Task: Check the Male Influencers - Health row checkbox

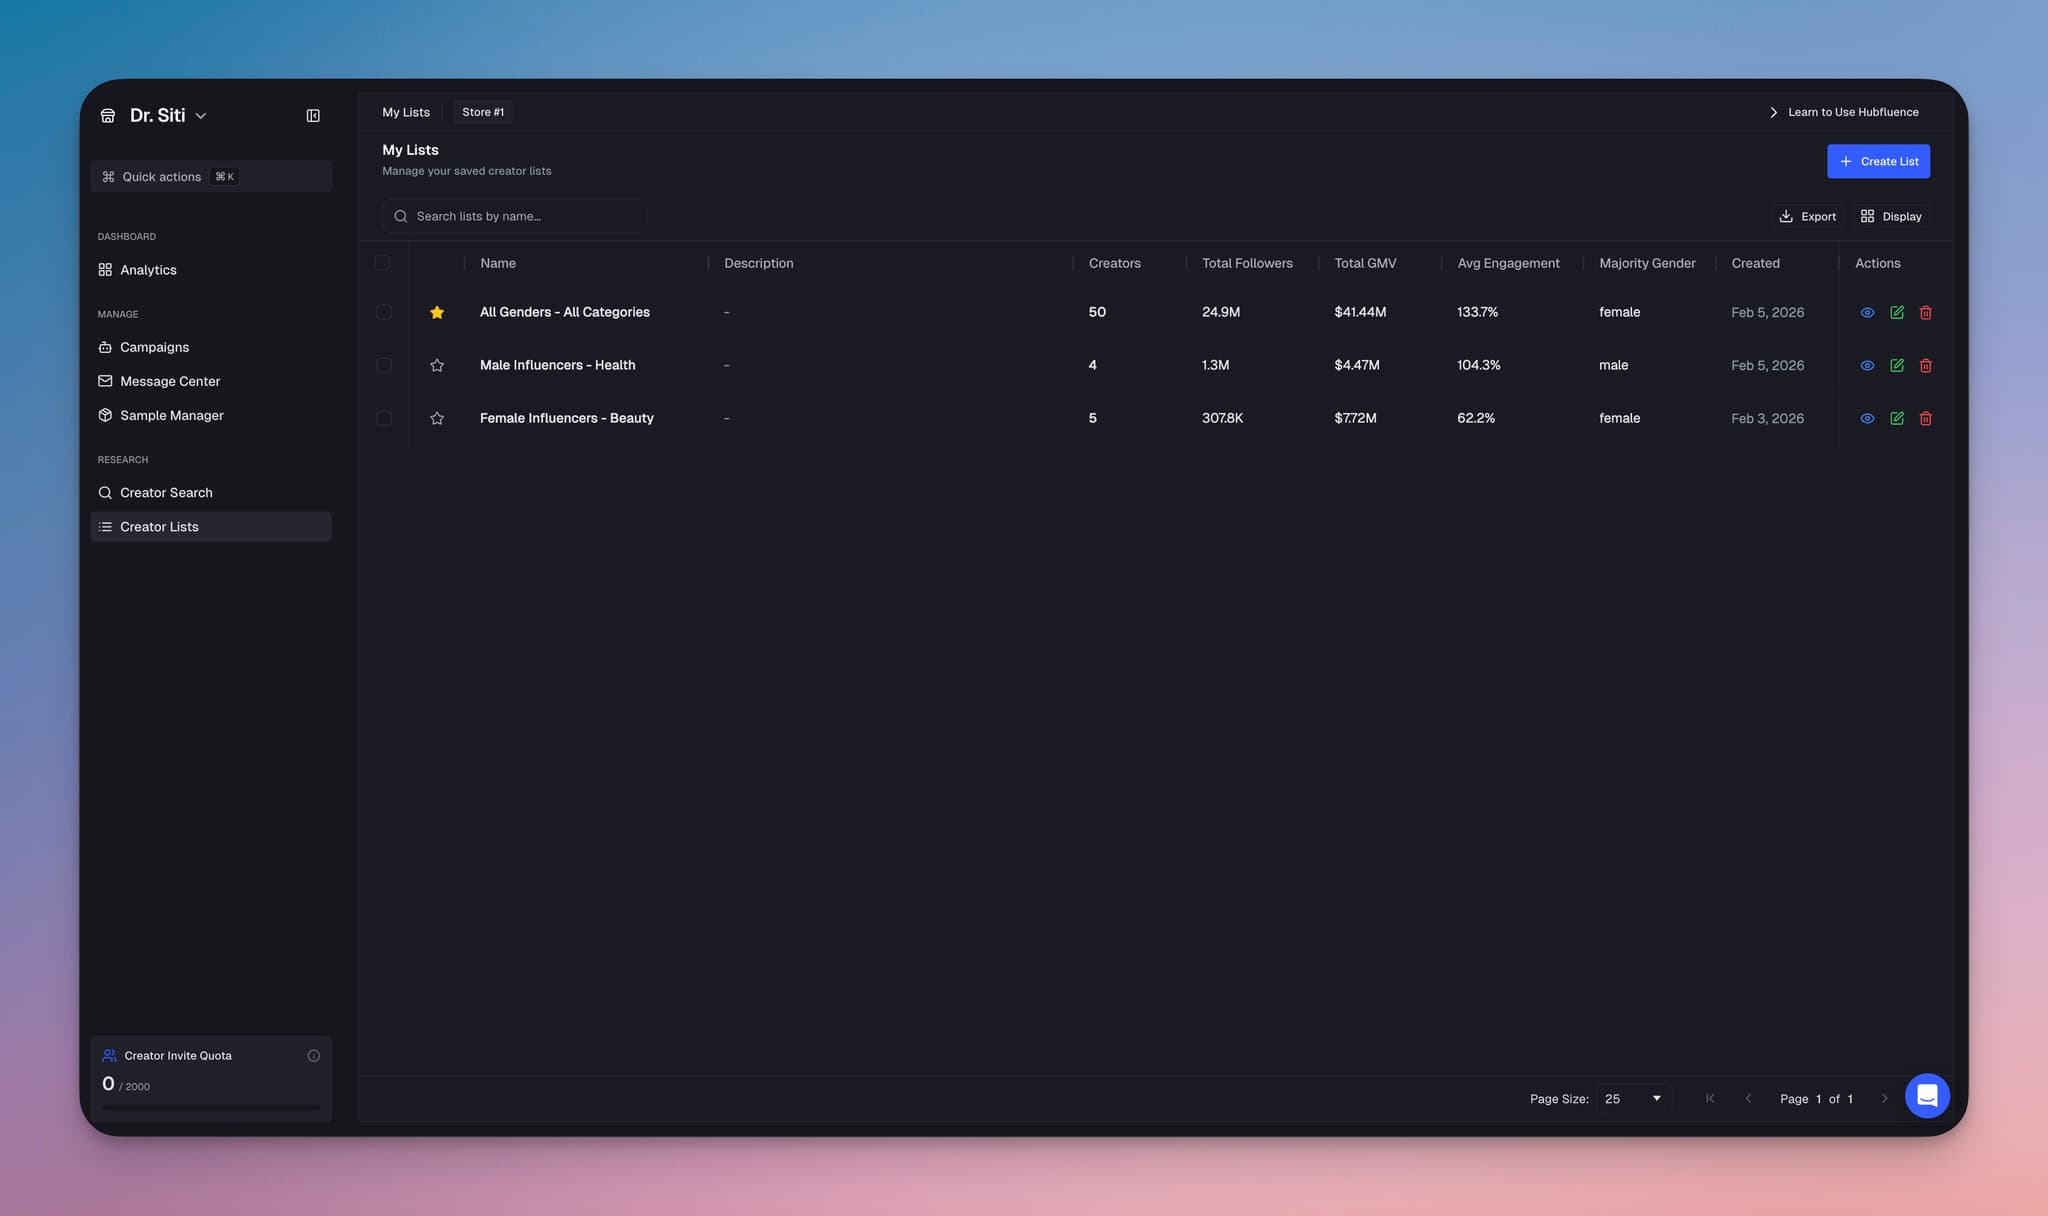Action: (x=384, y=365)
